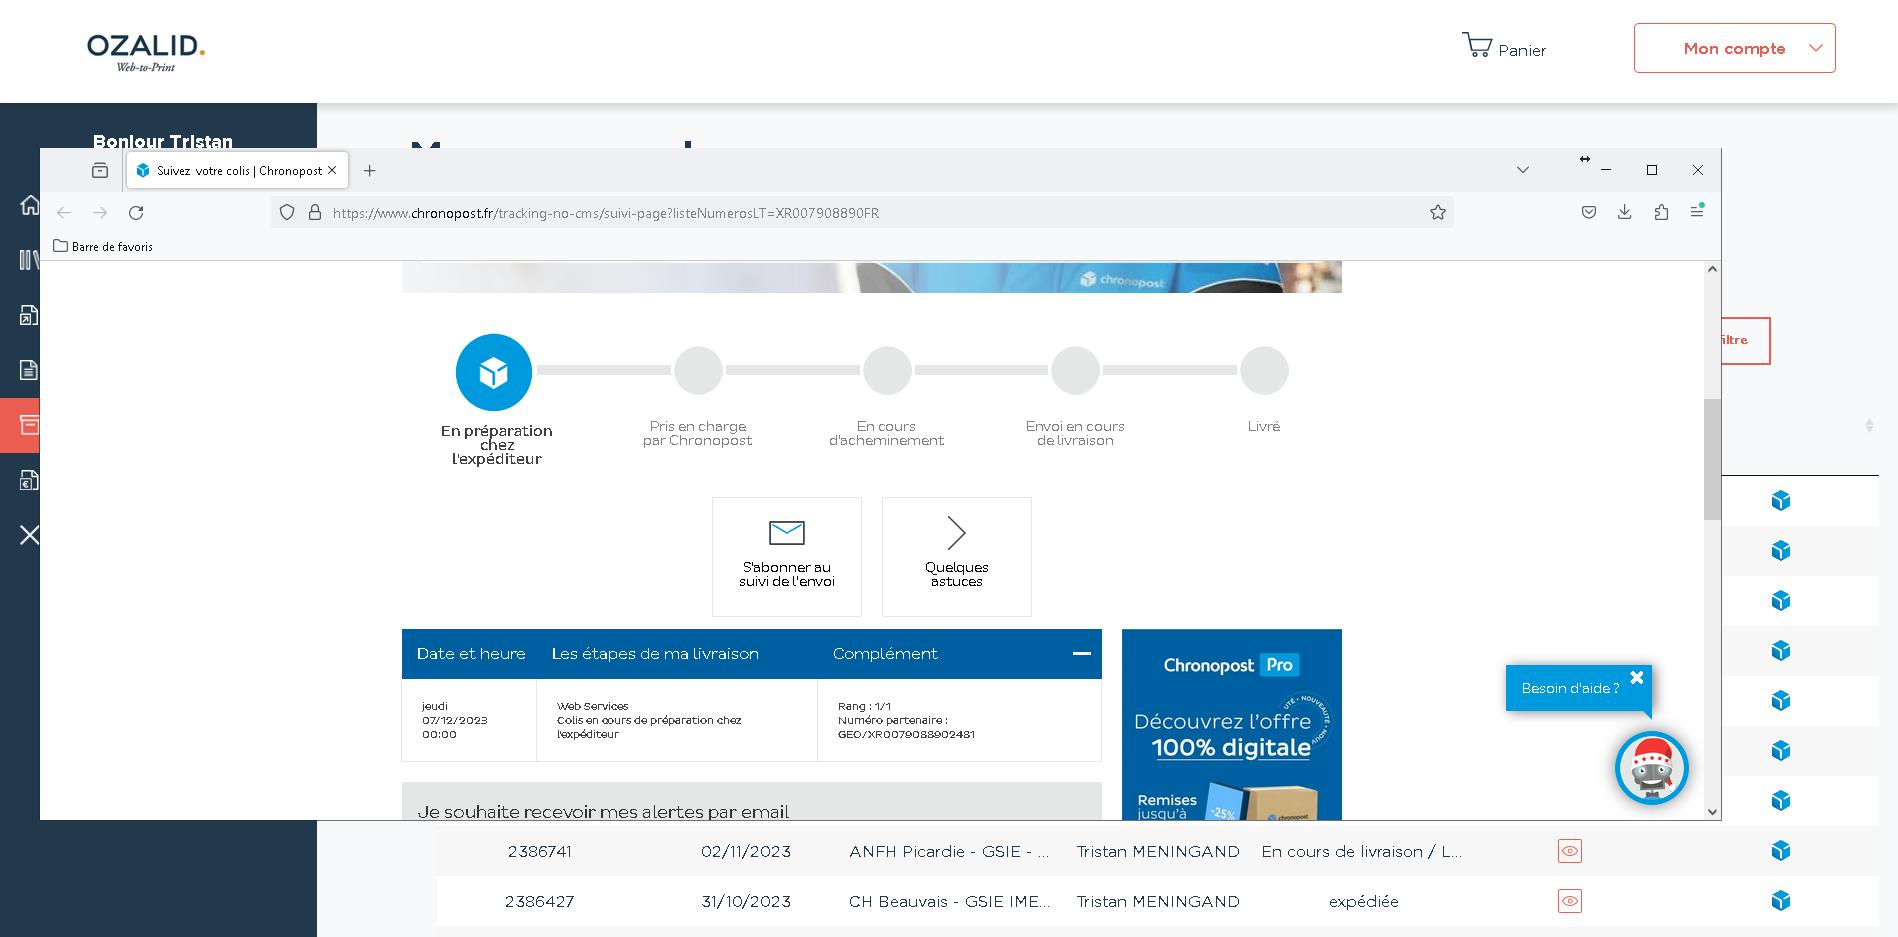Screen dimensions: 1898x937
Task: Click the Panier shopping cart icon
Action: point(1477,45)
